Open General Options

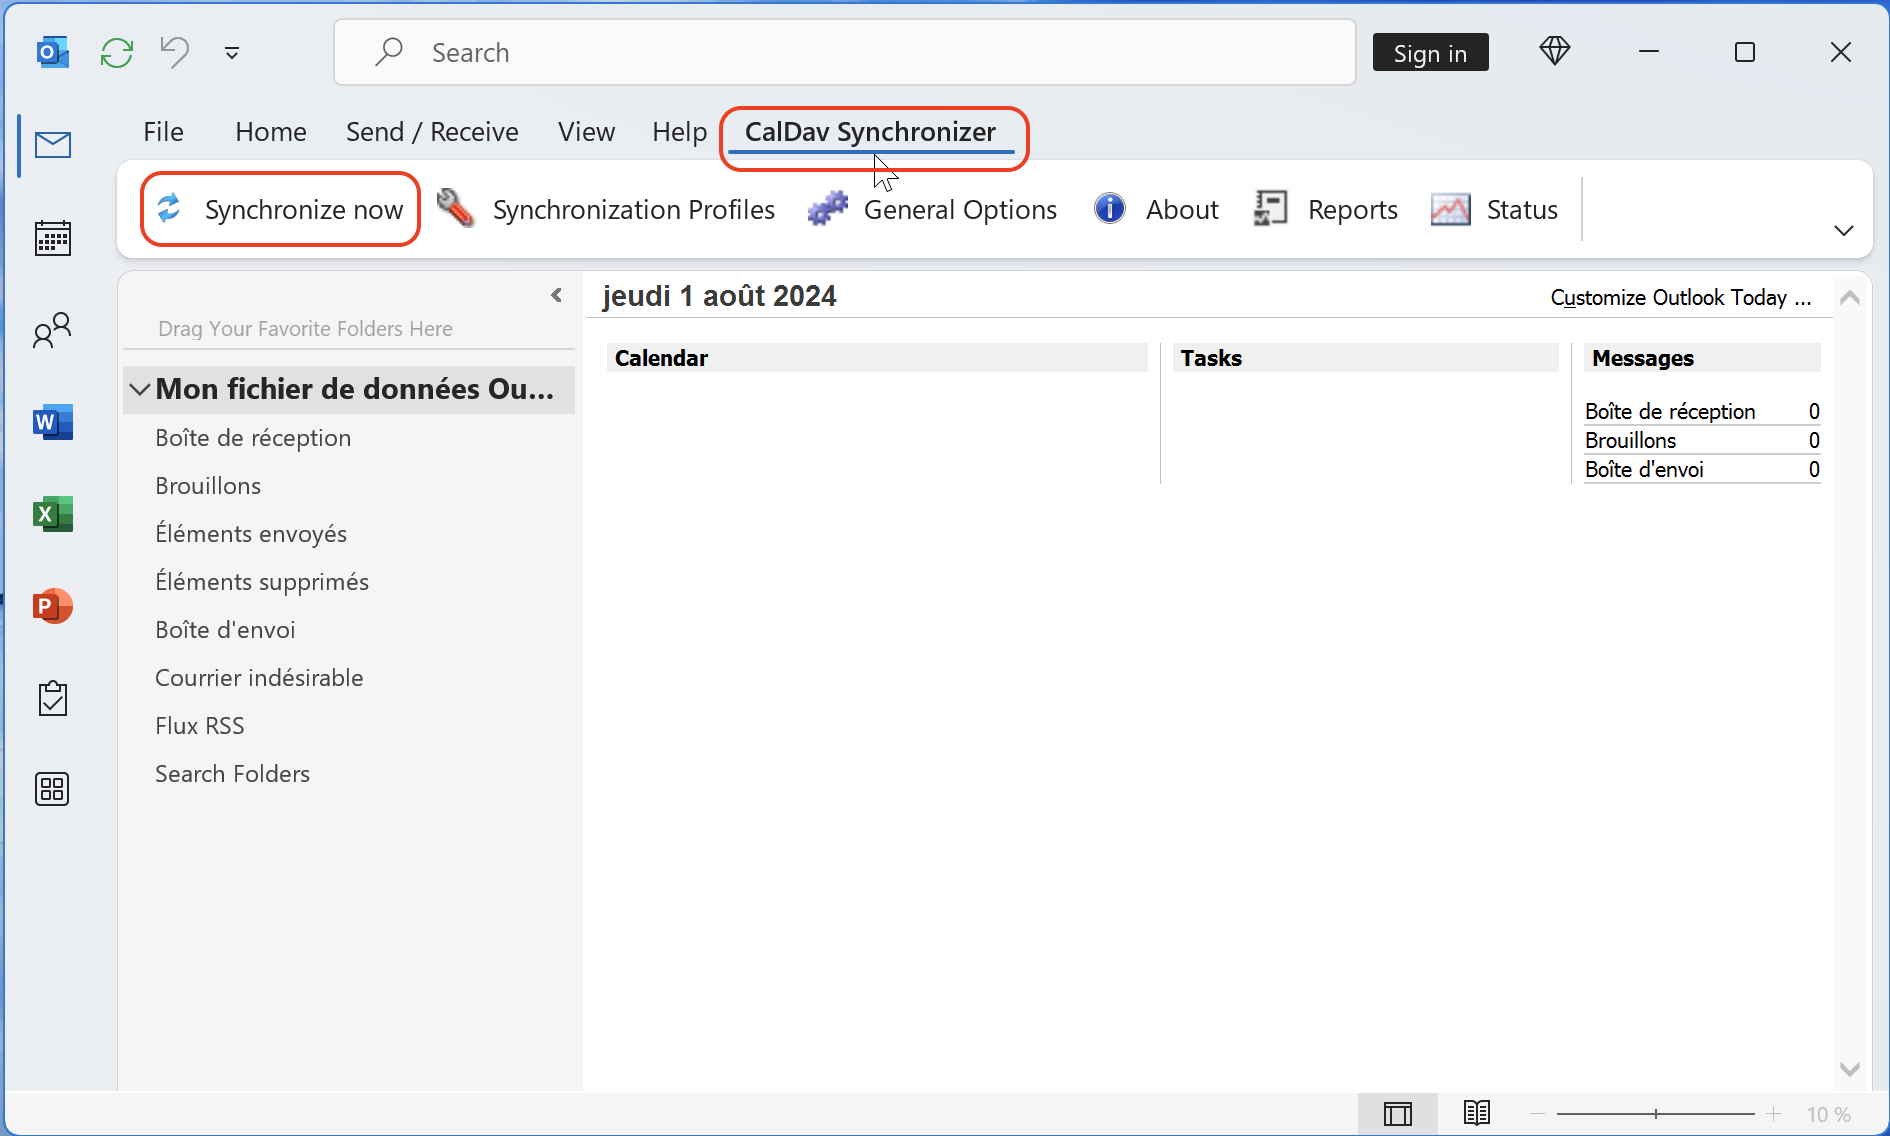point(933,209)
